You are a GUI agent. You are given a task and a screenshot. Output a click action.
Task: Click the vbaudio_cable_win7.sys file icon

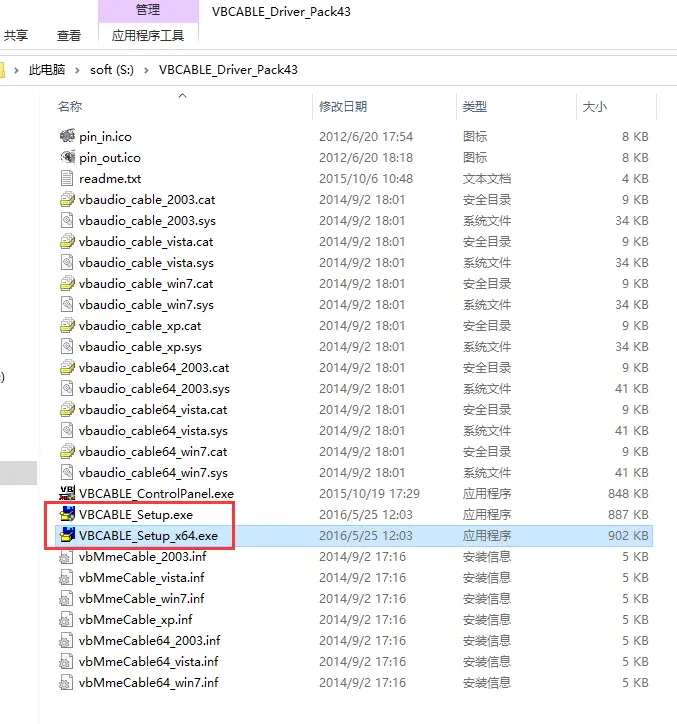67,304
